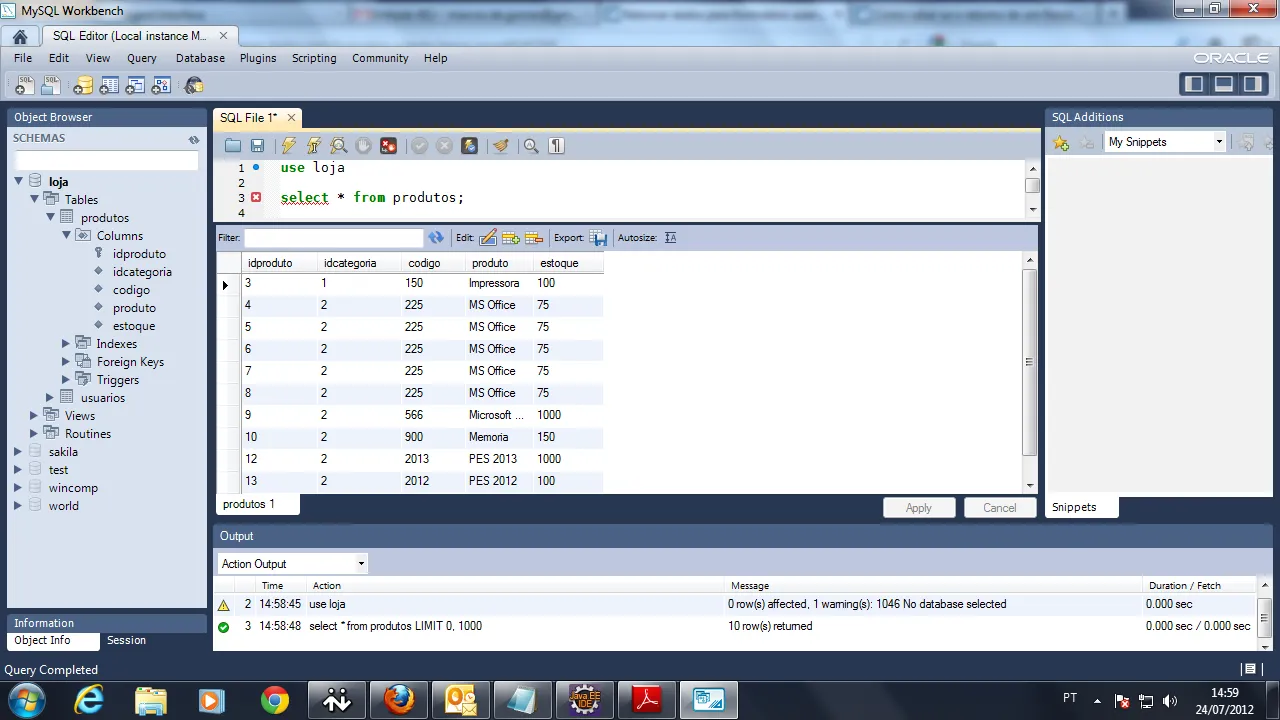
Task: Toggle auto-commit mode icon
Action: pyautogui.click(x=469, y=146)
